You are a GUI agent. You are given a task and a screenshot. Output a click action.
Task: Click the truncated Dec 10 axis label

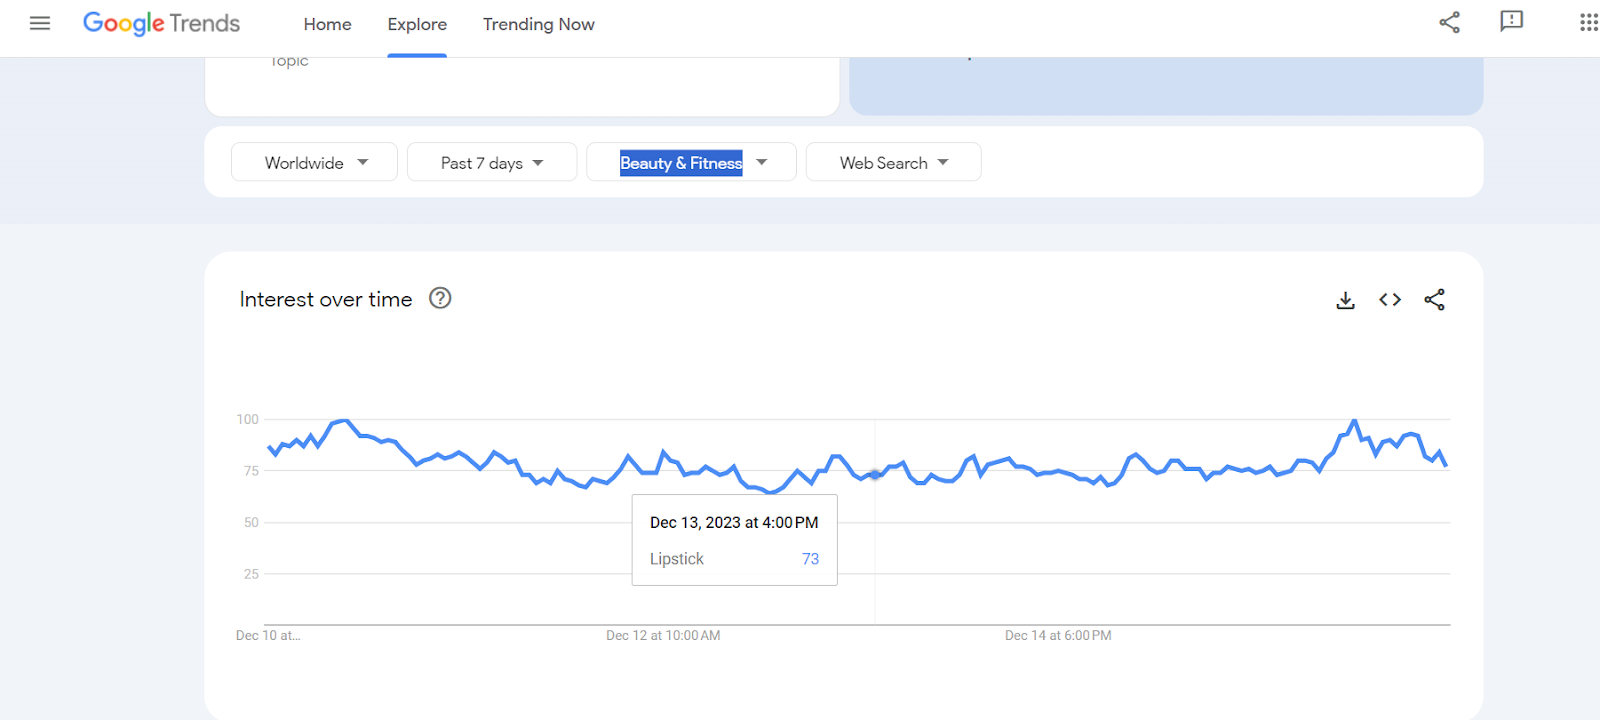point(268,635)
